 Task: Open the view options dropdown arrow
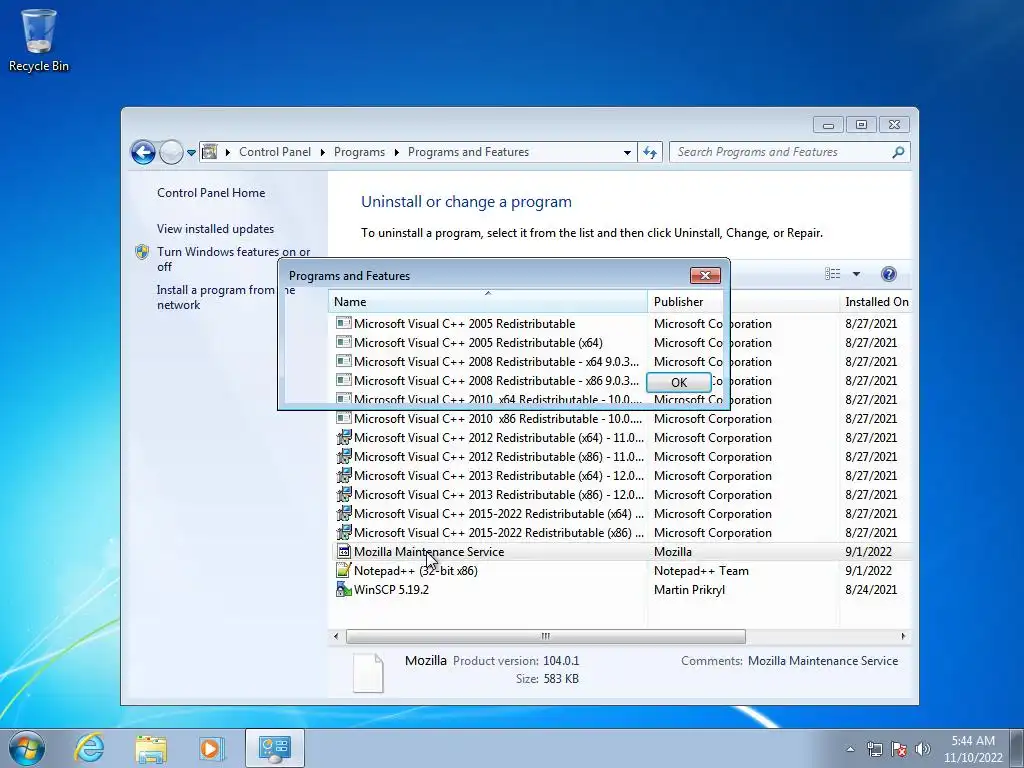pyautogui.click(x=856, y=274)
